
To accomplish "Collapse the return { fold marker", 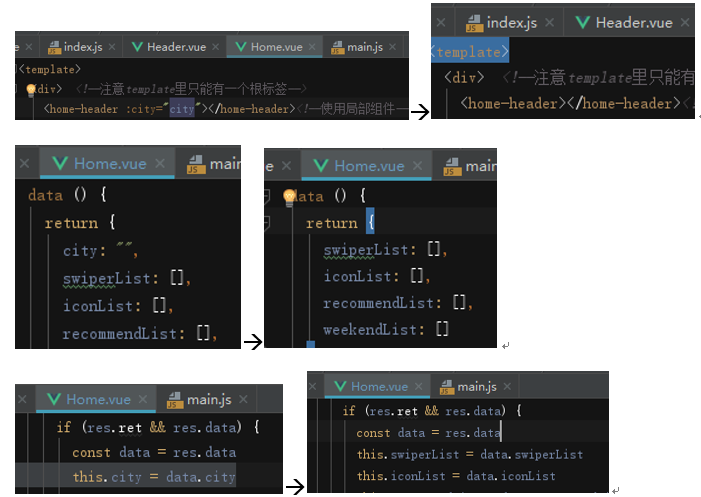I will coord(266,222).
